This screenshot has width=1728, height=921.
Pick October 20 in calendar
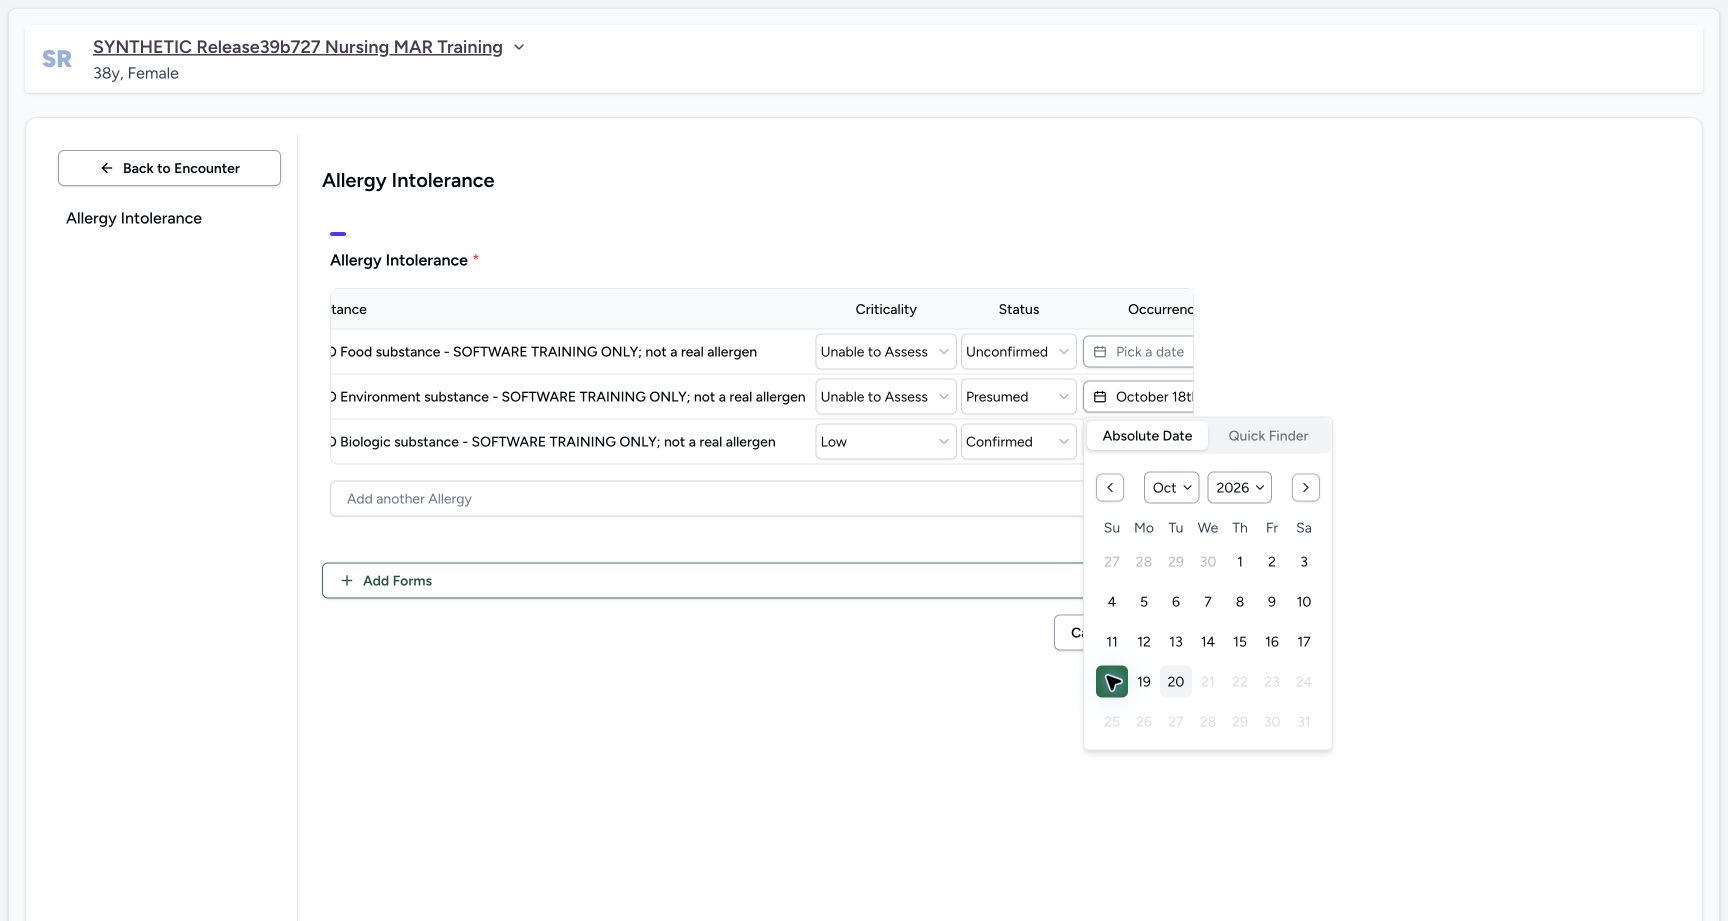(x=1176, y=682)
